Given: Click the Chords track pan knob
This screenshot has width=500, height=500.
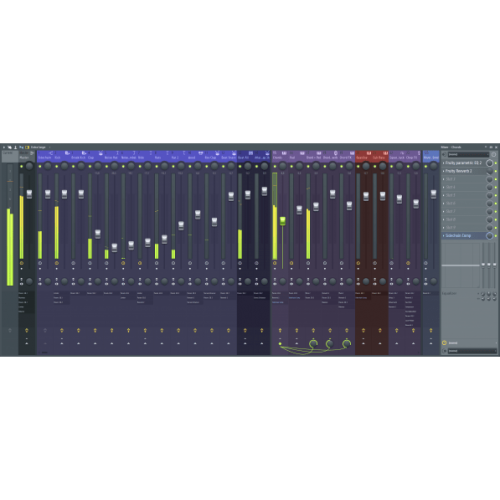Looking at the screenshot, I should [283, 166].
